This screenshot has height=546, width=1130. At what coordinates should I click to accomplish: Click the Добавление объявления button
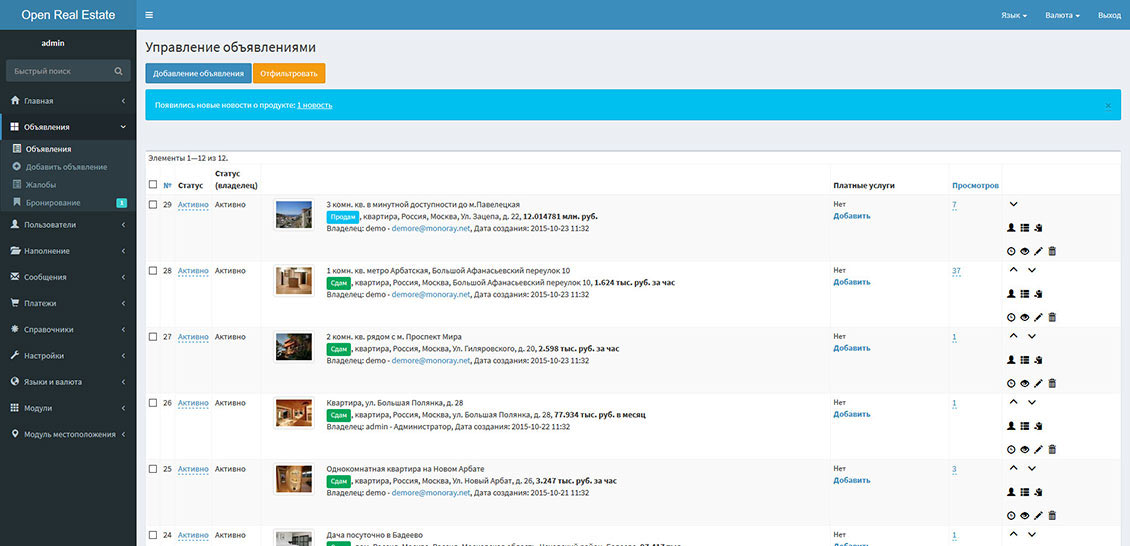click(198, 74)
